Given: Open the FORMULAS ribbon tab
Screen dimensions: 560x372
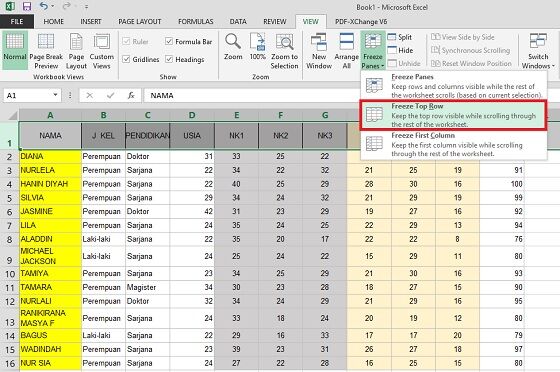Looking at the screenshot, I should point(196,22).
